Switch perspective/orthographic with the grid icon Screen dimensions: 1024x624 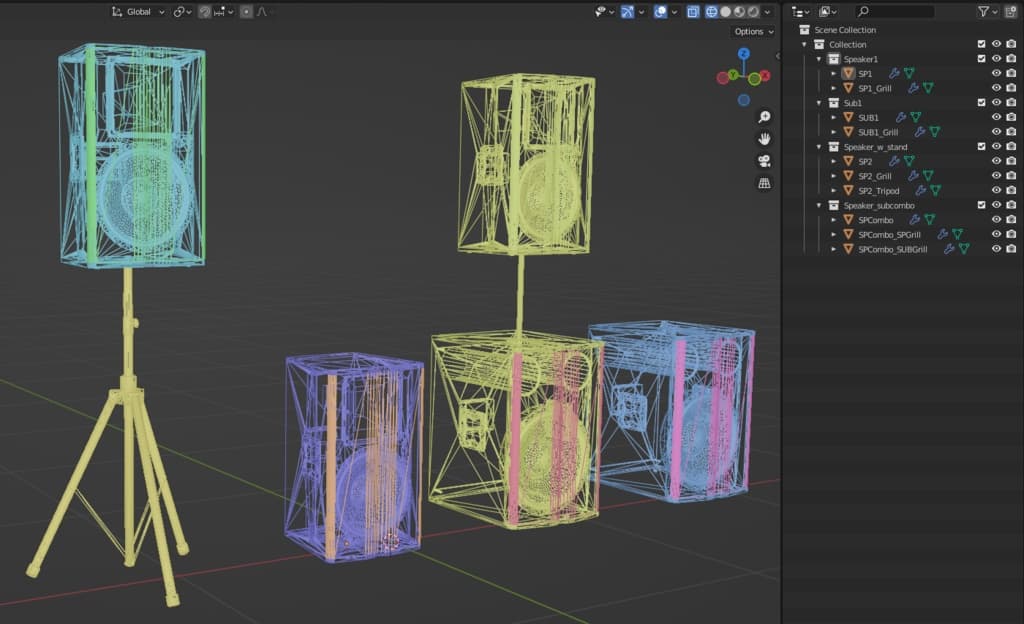[764, 184]
